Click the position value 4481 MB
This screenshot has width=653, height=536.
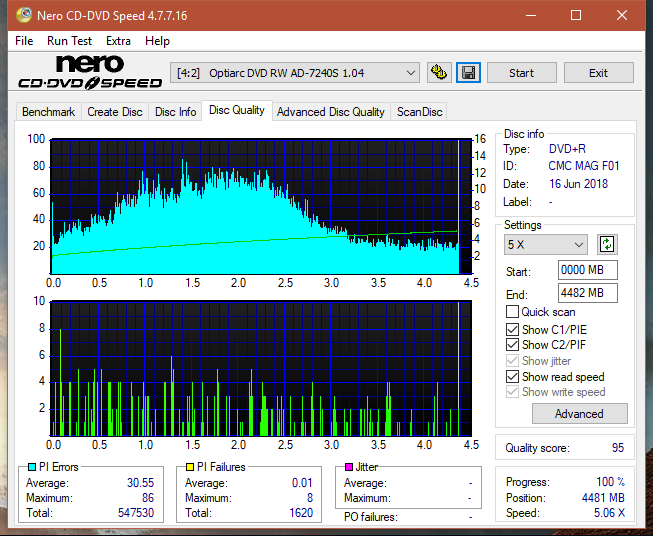pos(603,498)
